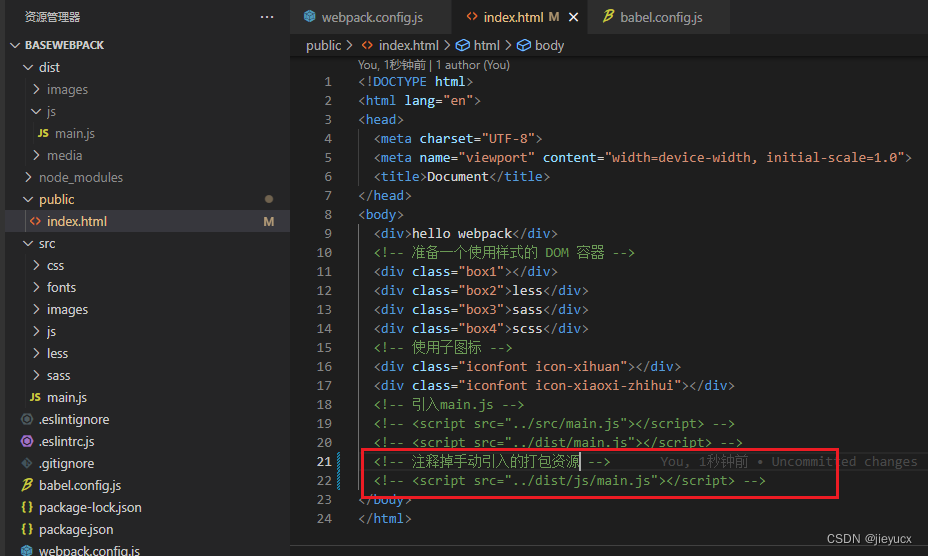Open package.json file
Screen dimensions: 928x556
tap(76, 529)
